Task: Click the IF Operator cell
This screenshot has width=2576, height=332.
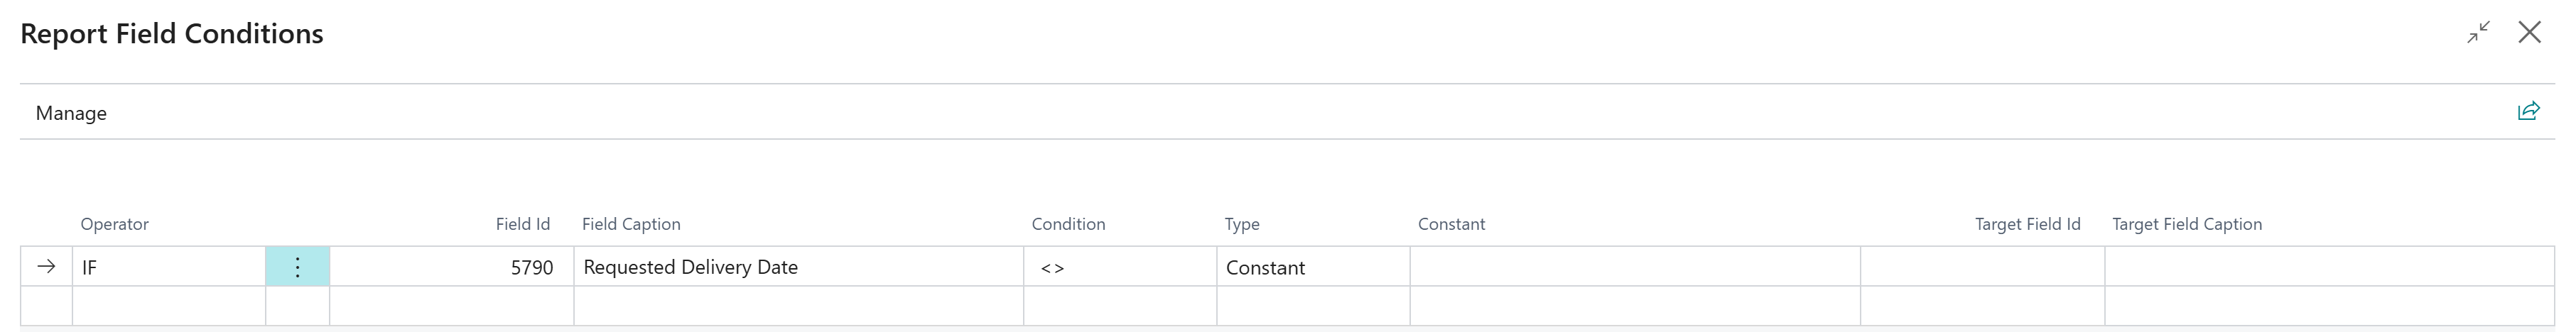Action: coord(168,267)
